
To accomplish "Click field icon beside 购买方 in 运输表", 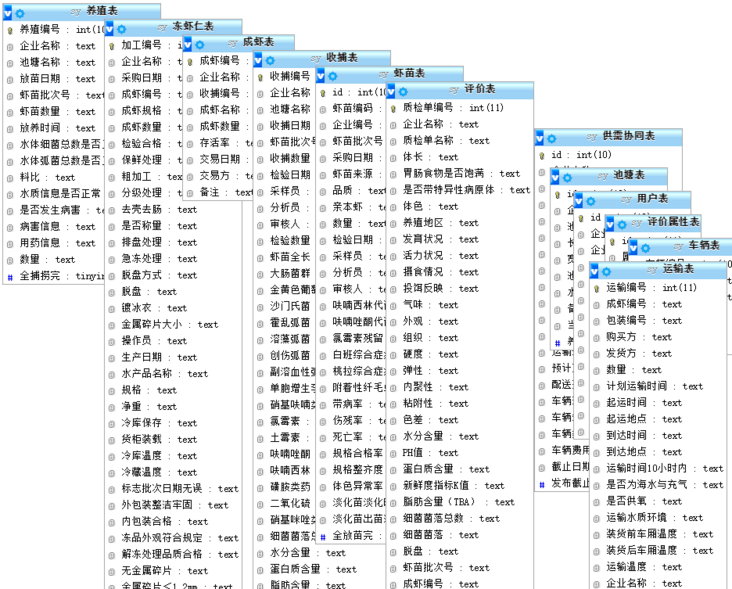I will click(596, 338).
